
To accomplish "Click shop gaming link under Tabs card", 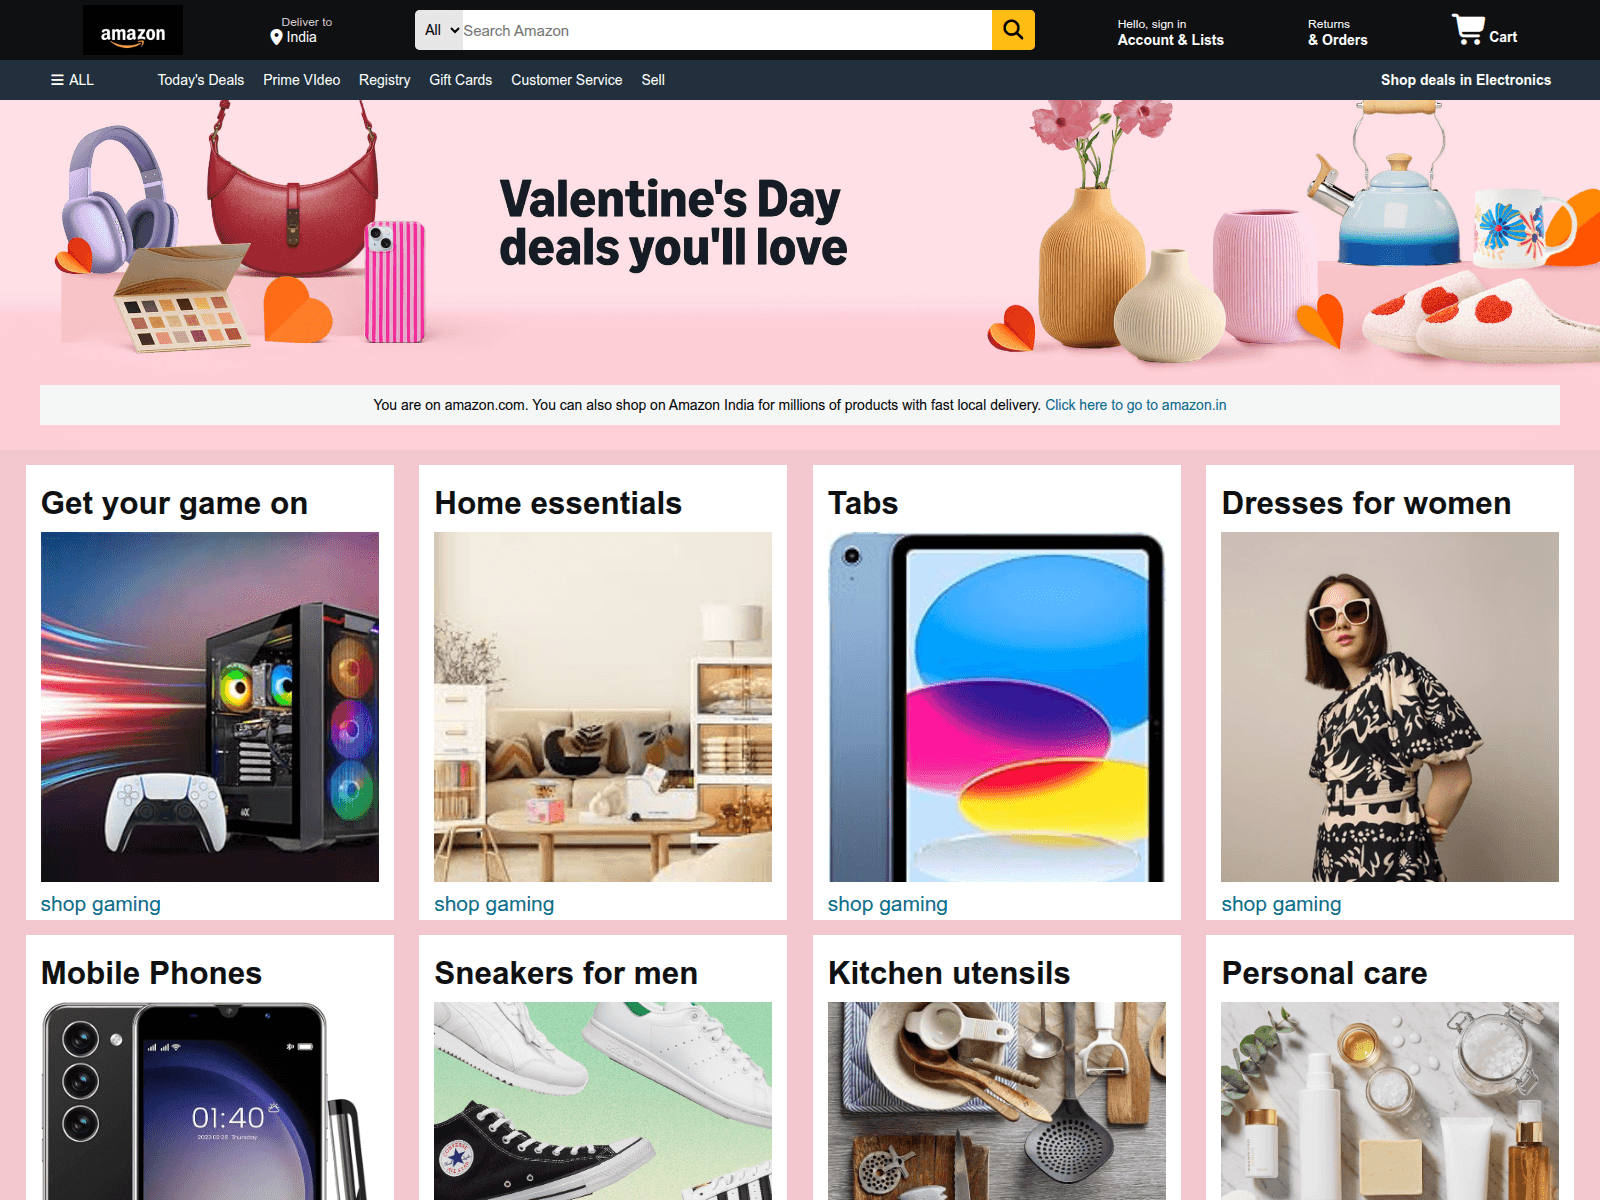I will pos(888,904).
